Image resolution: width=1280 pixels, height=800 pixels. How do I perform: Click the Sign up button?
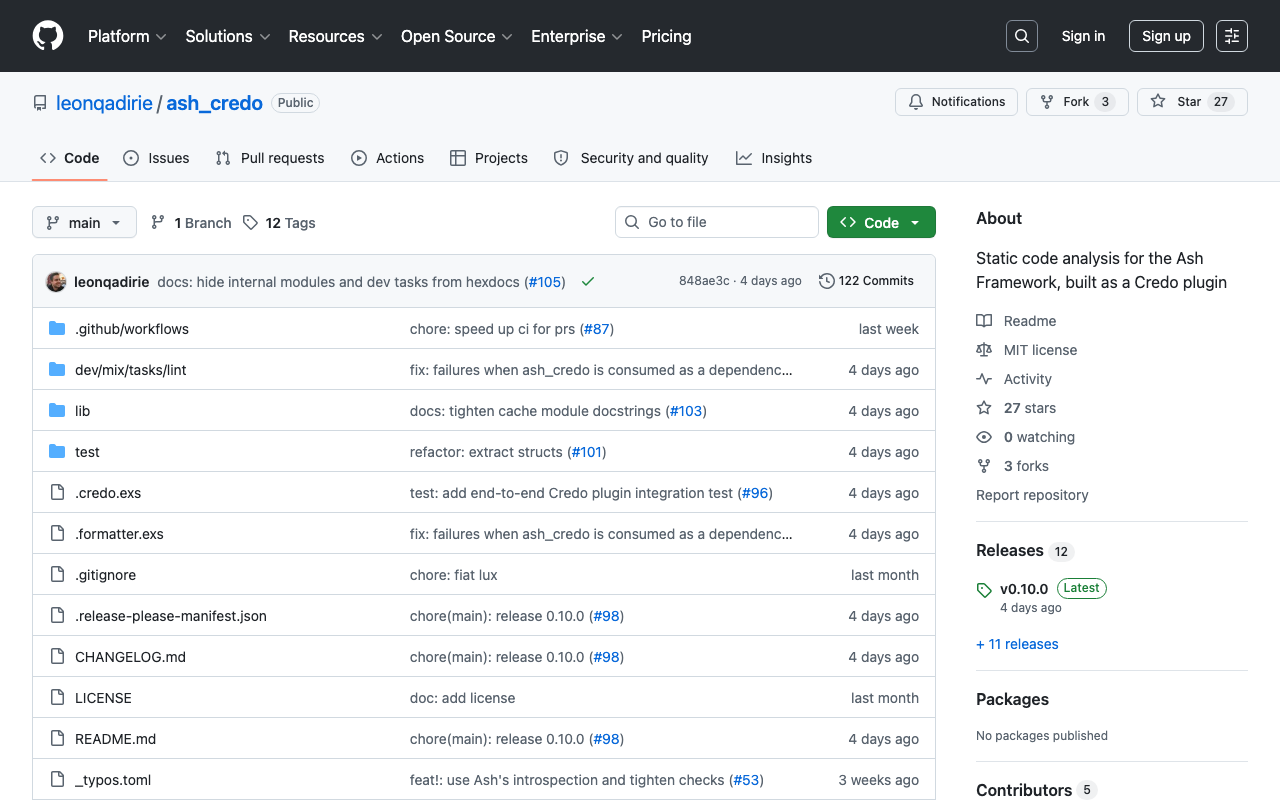[x=1166, y=36]
